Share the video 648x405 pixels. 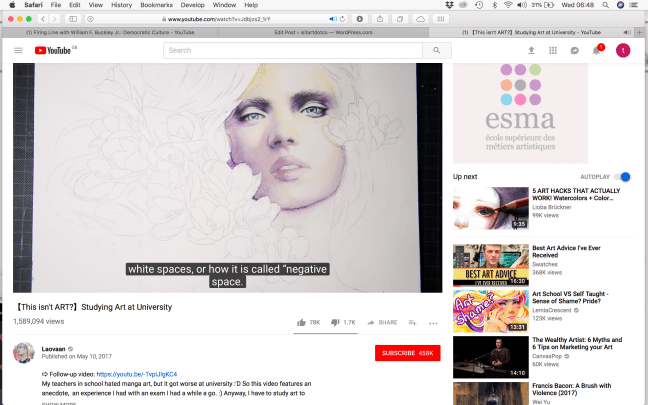tap(382, 323)
